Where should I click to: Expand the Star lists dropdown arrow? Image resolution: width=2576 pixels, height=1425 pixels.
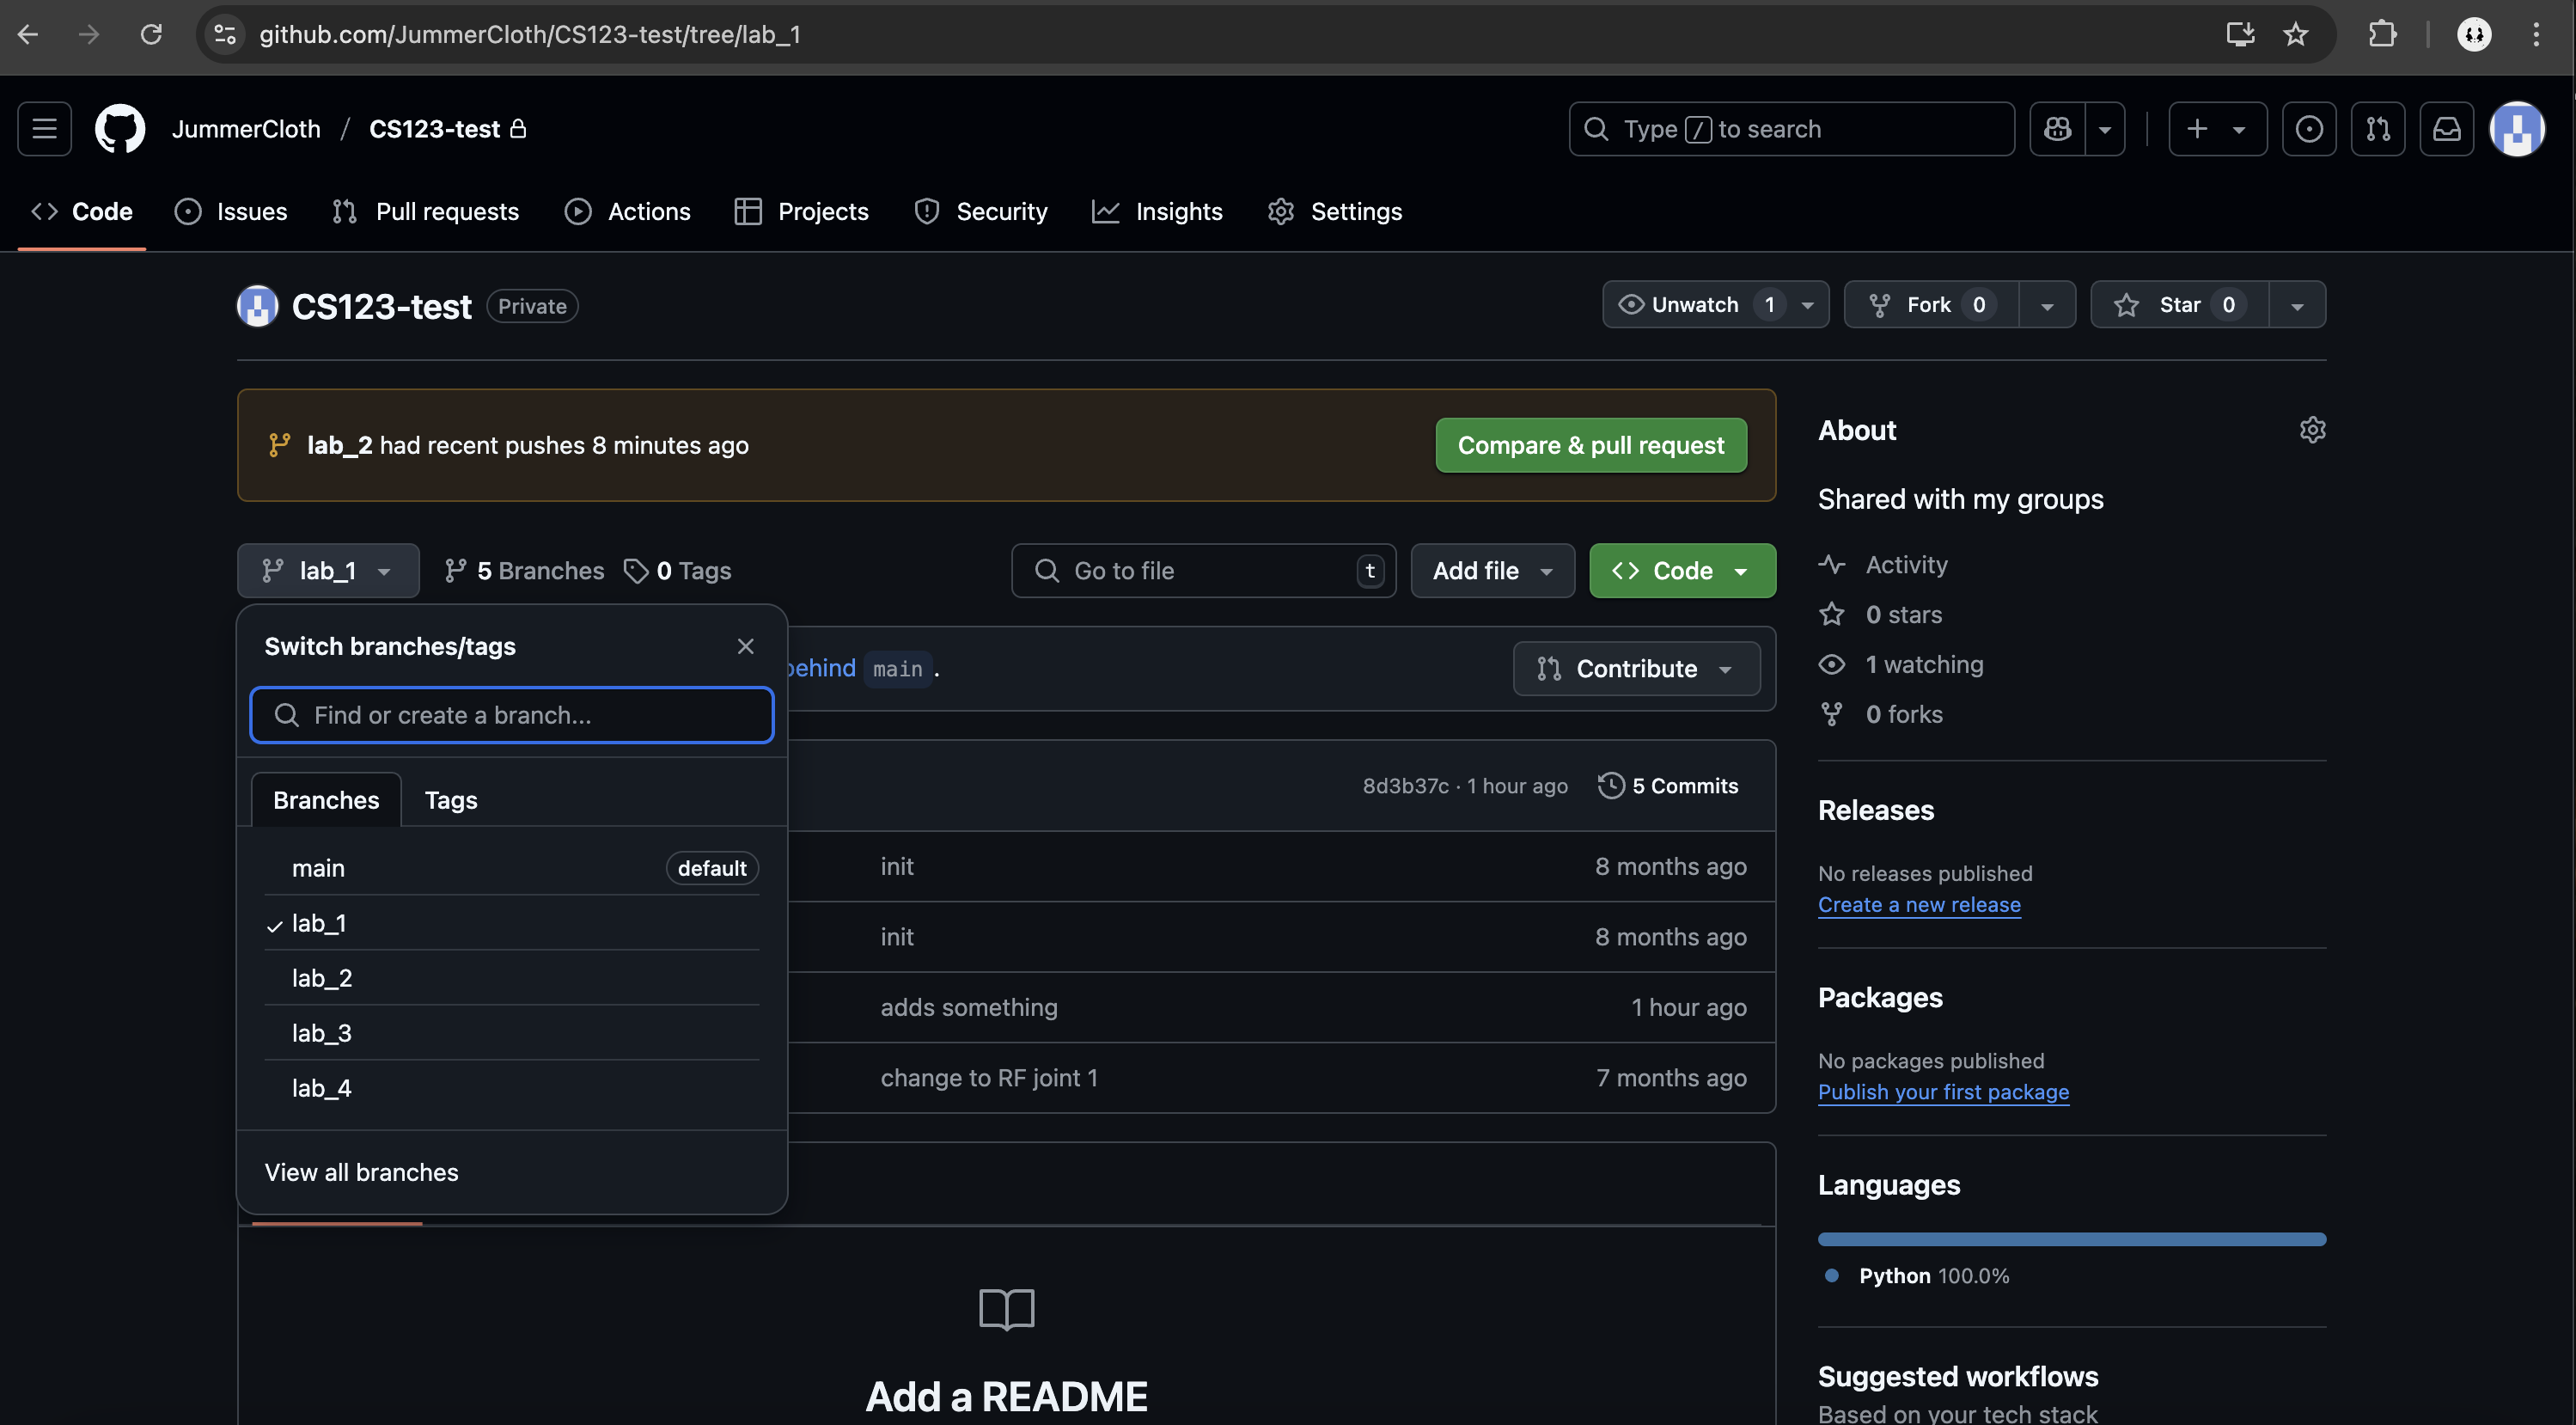(x=2297, y=305)
